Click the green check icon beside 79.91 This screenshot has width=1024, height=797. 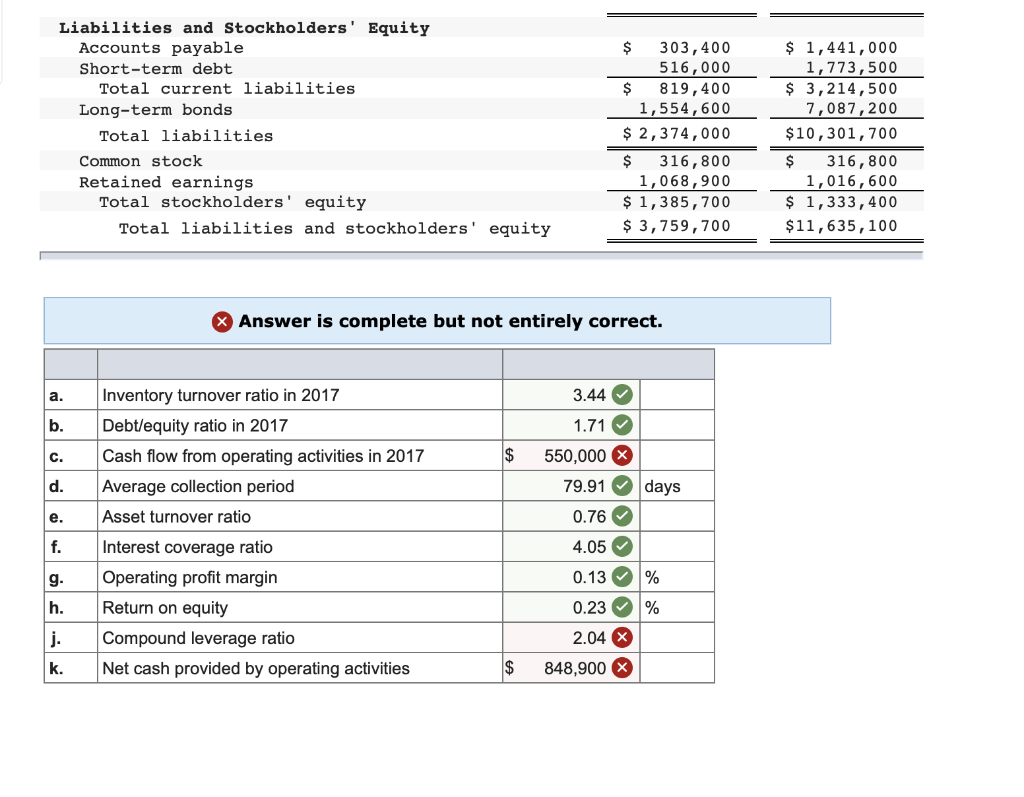click(x=622, y=486)
